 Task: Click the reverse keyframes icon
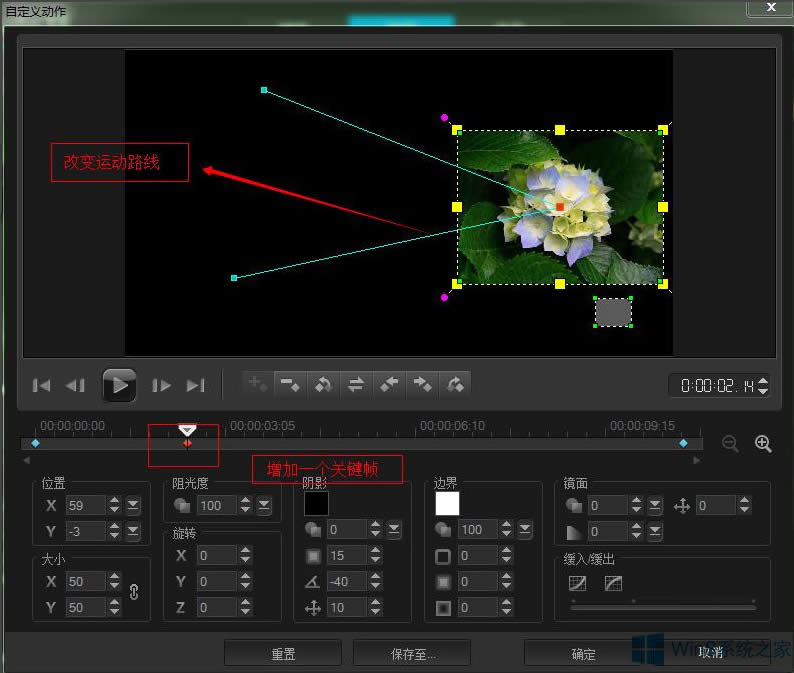323,384
